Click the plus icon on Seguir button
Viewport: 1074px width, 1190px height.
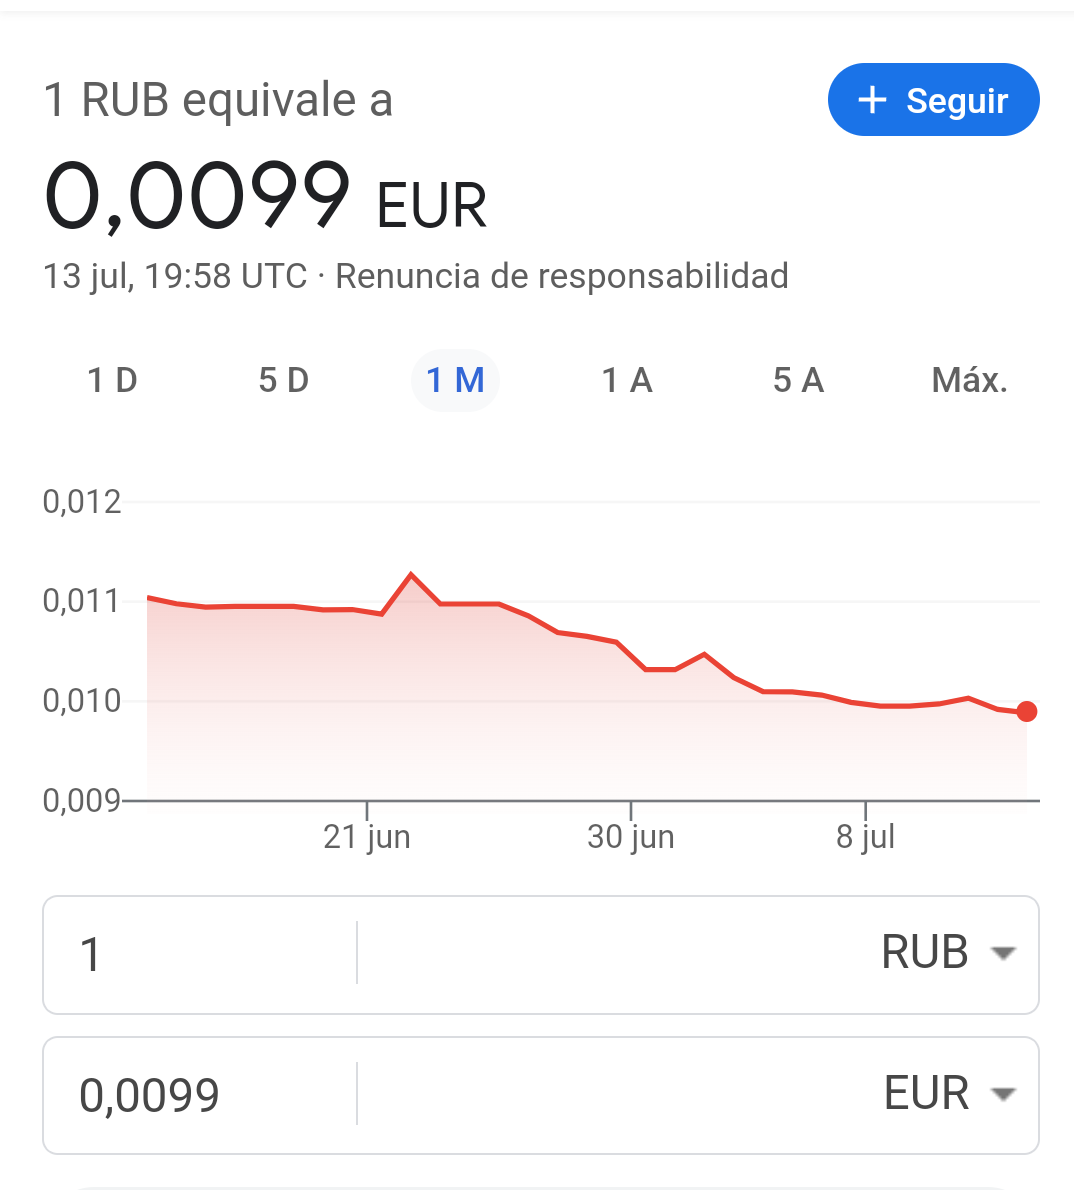click(x=872, y=100)
